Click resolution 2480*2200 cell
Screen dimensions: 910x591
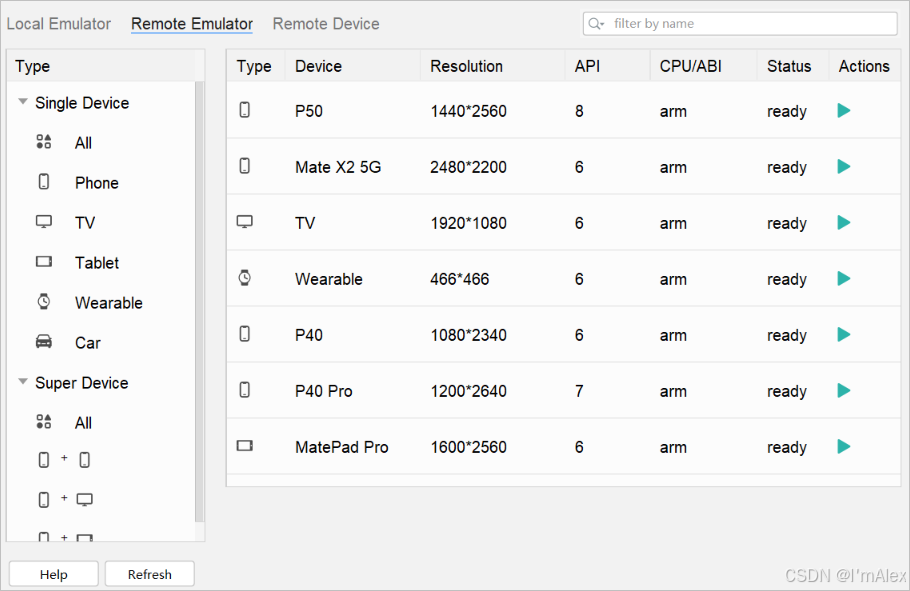(468, 167)
